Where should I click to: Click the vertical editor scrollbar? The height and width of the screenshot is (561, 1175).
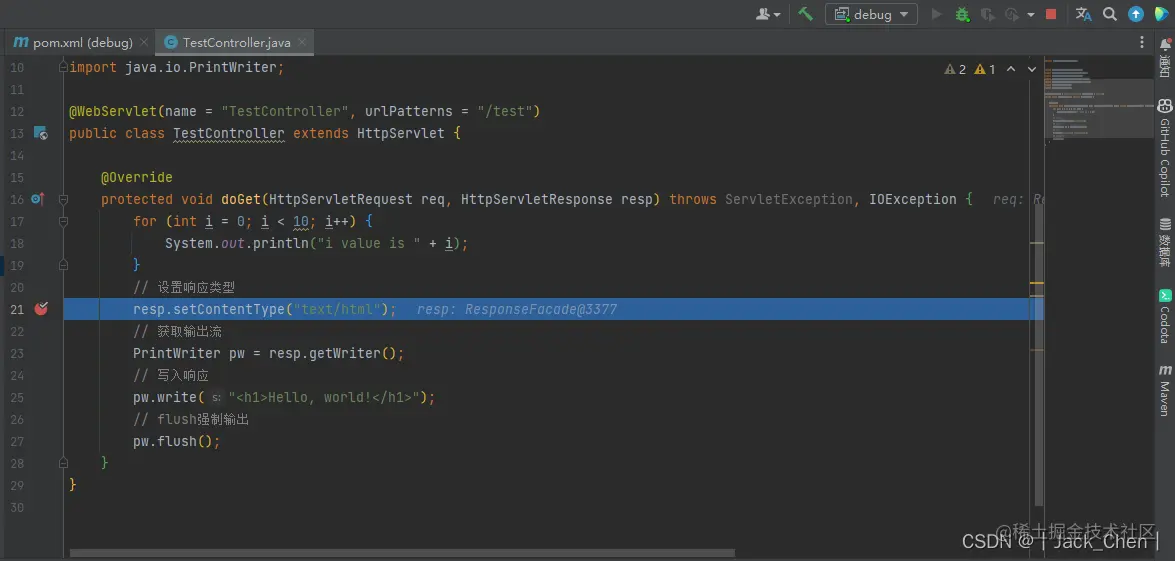coord(1039,356)
